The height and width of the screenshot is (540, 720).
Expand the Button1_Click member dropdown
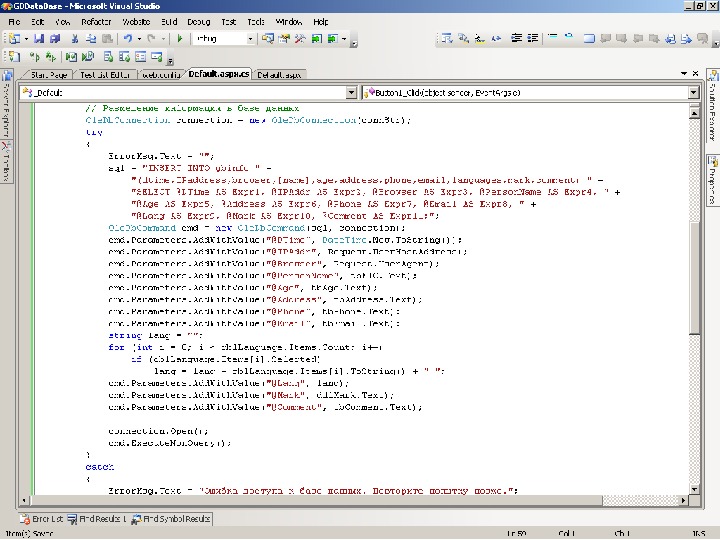(694, 92)
